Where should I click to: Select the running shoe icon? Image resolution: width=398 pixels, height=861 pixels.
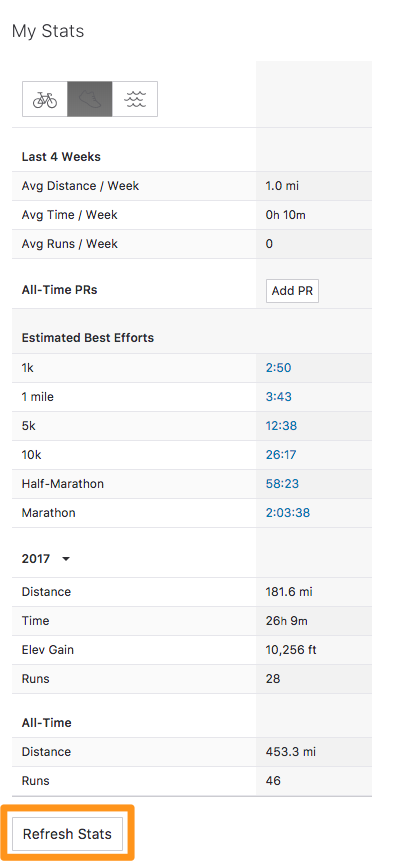tap(90, 99)
